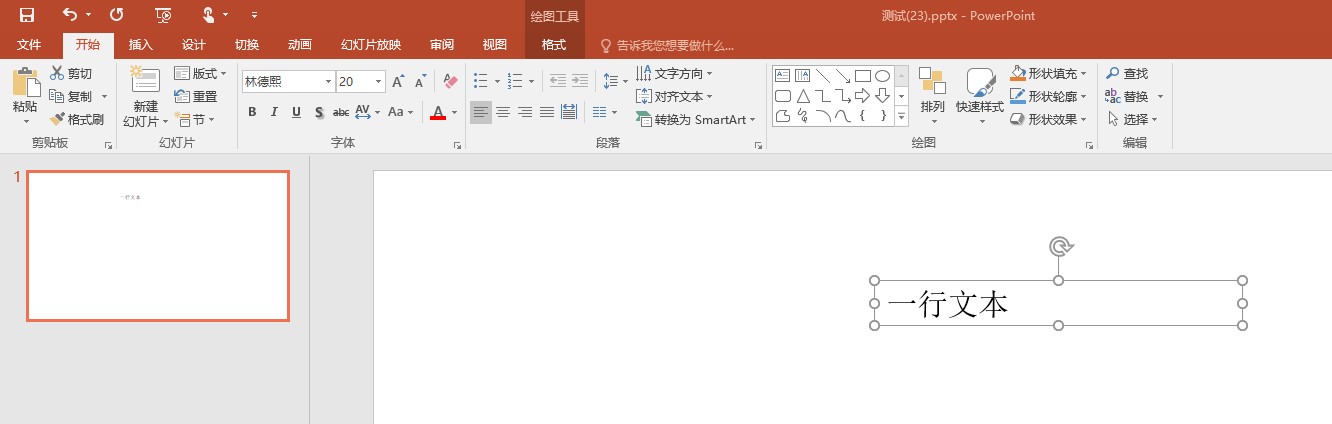Image resolution: width=1332 pixels, height=424 pixels.
Task: Align text left
Action: coord(481,112)
